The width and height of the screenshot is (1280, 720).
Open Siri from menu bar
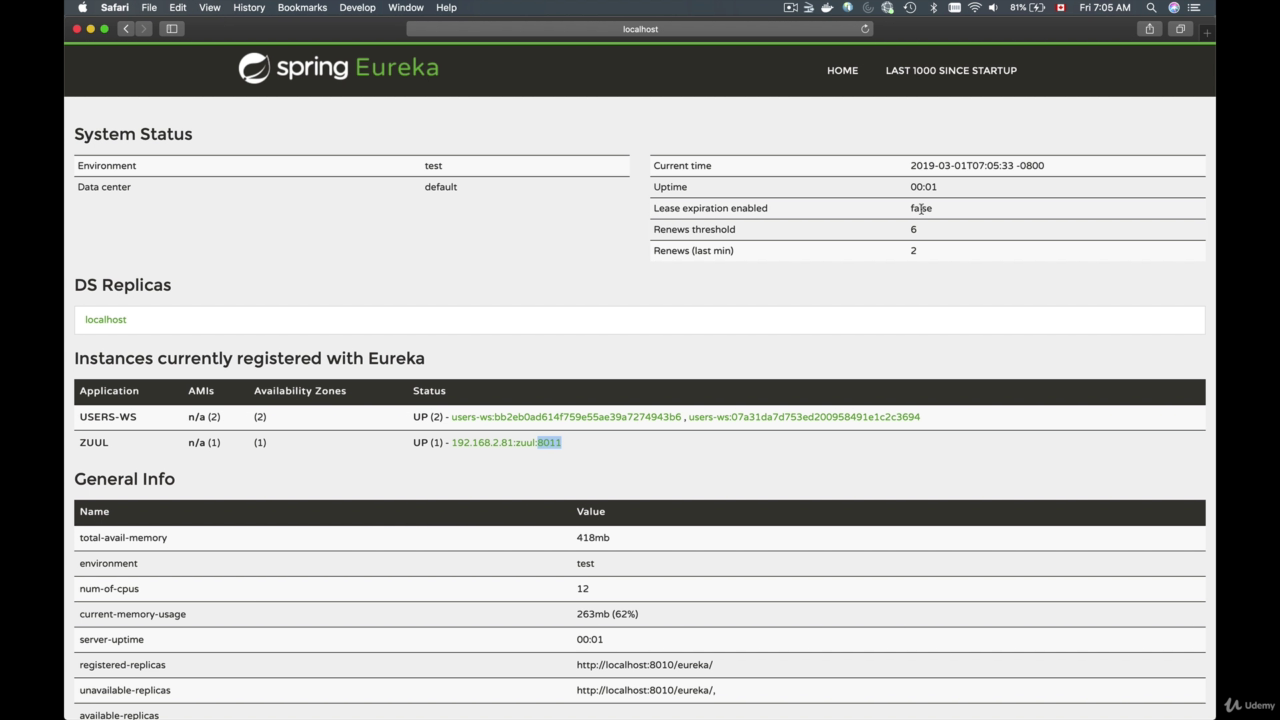[x=1174, y=7]
